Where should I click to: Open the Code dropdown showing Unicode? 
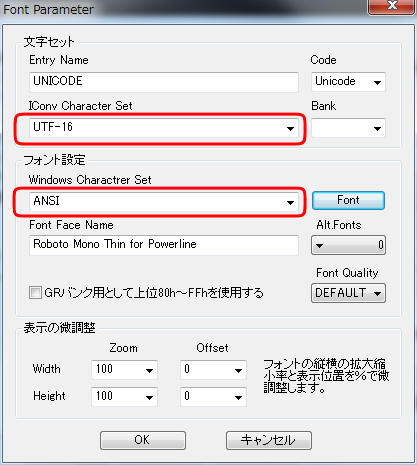(x=348, y=82)
